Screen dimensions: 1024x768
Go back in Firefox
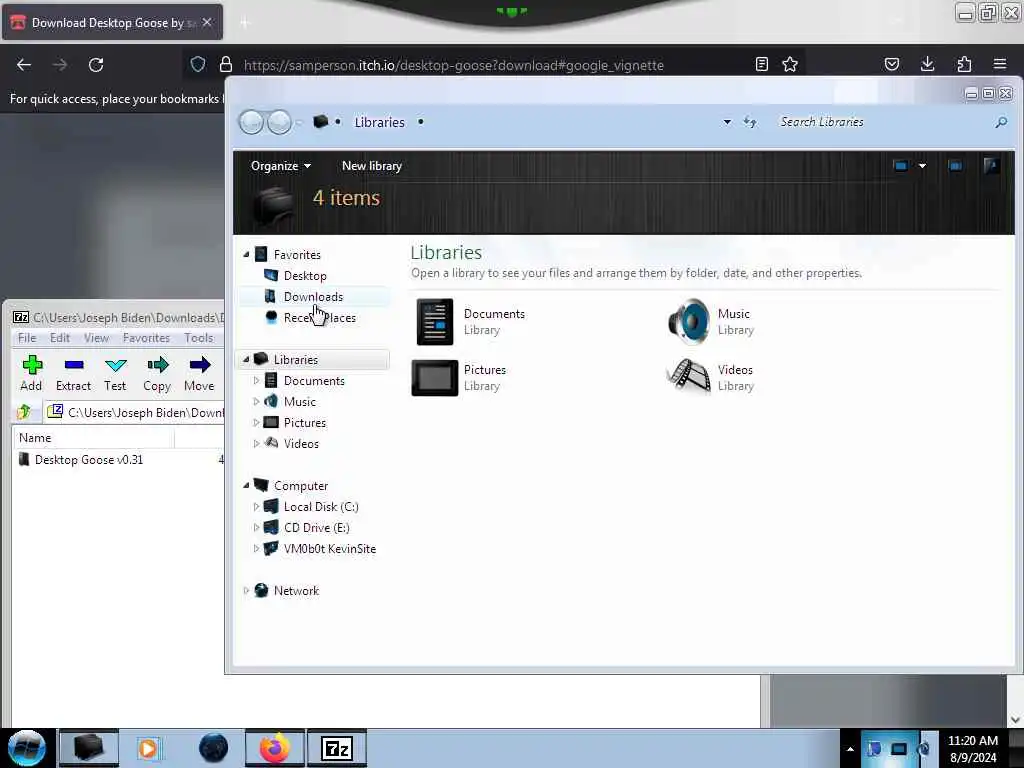click(24, 65)
